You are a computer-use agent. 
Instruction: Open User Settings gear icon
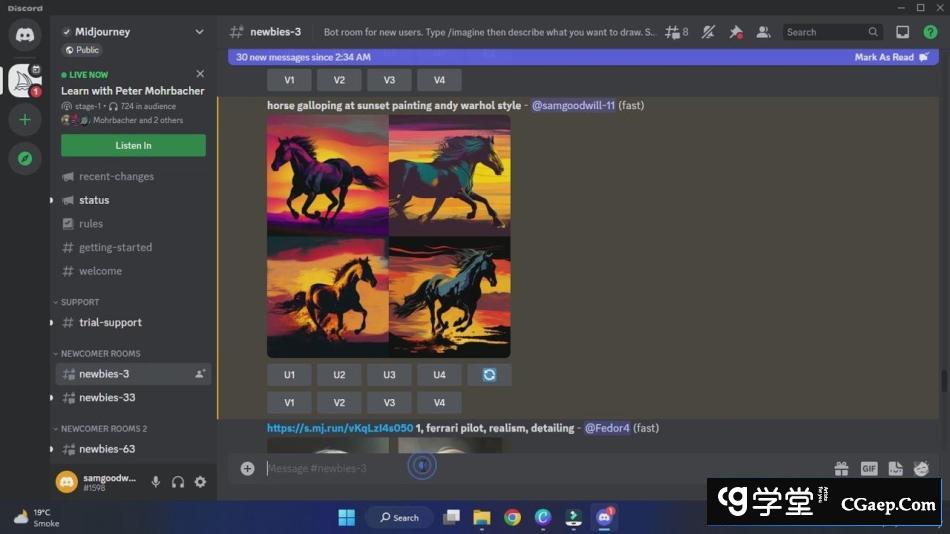200,482
